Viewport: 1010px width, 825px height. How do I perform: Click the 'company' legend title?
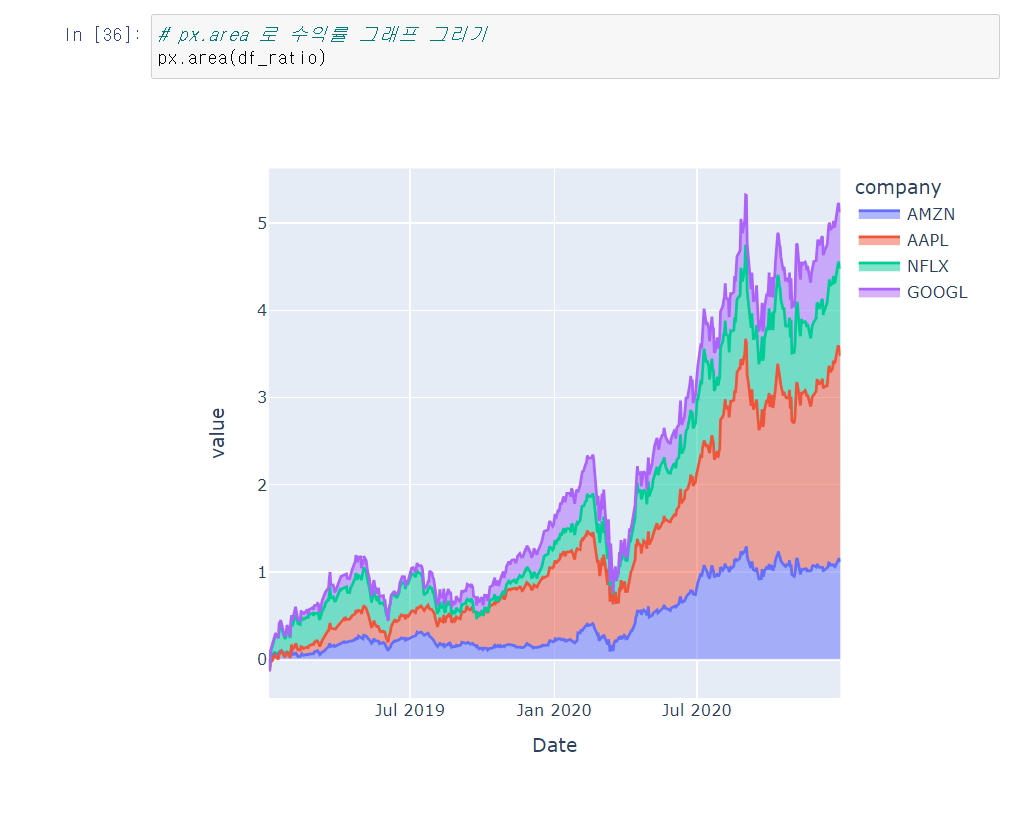[898, 187]
